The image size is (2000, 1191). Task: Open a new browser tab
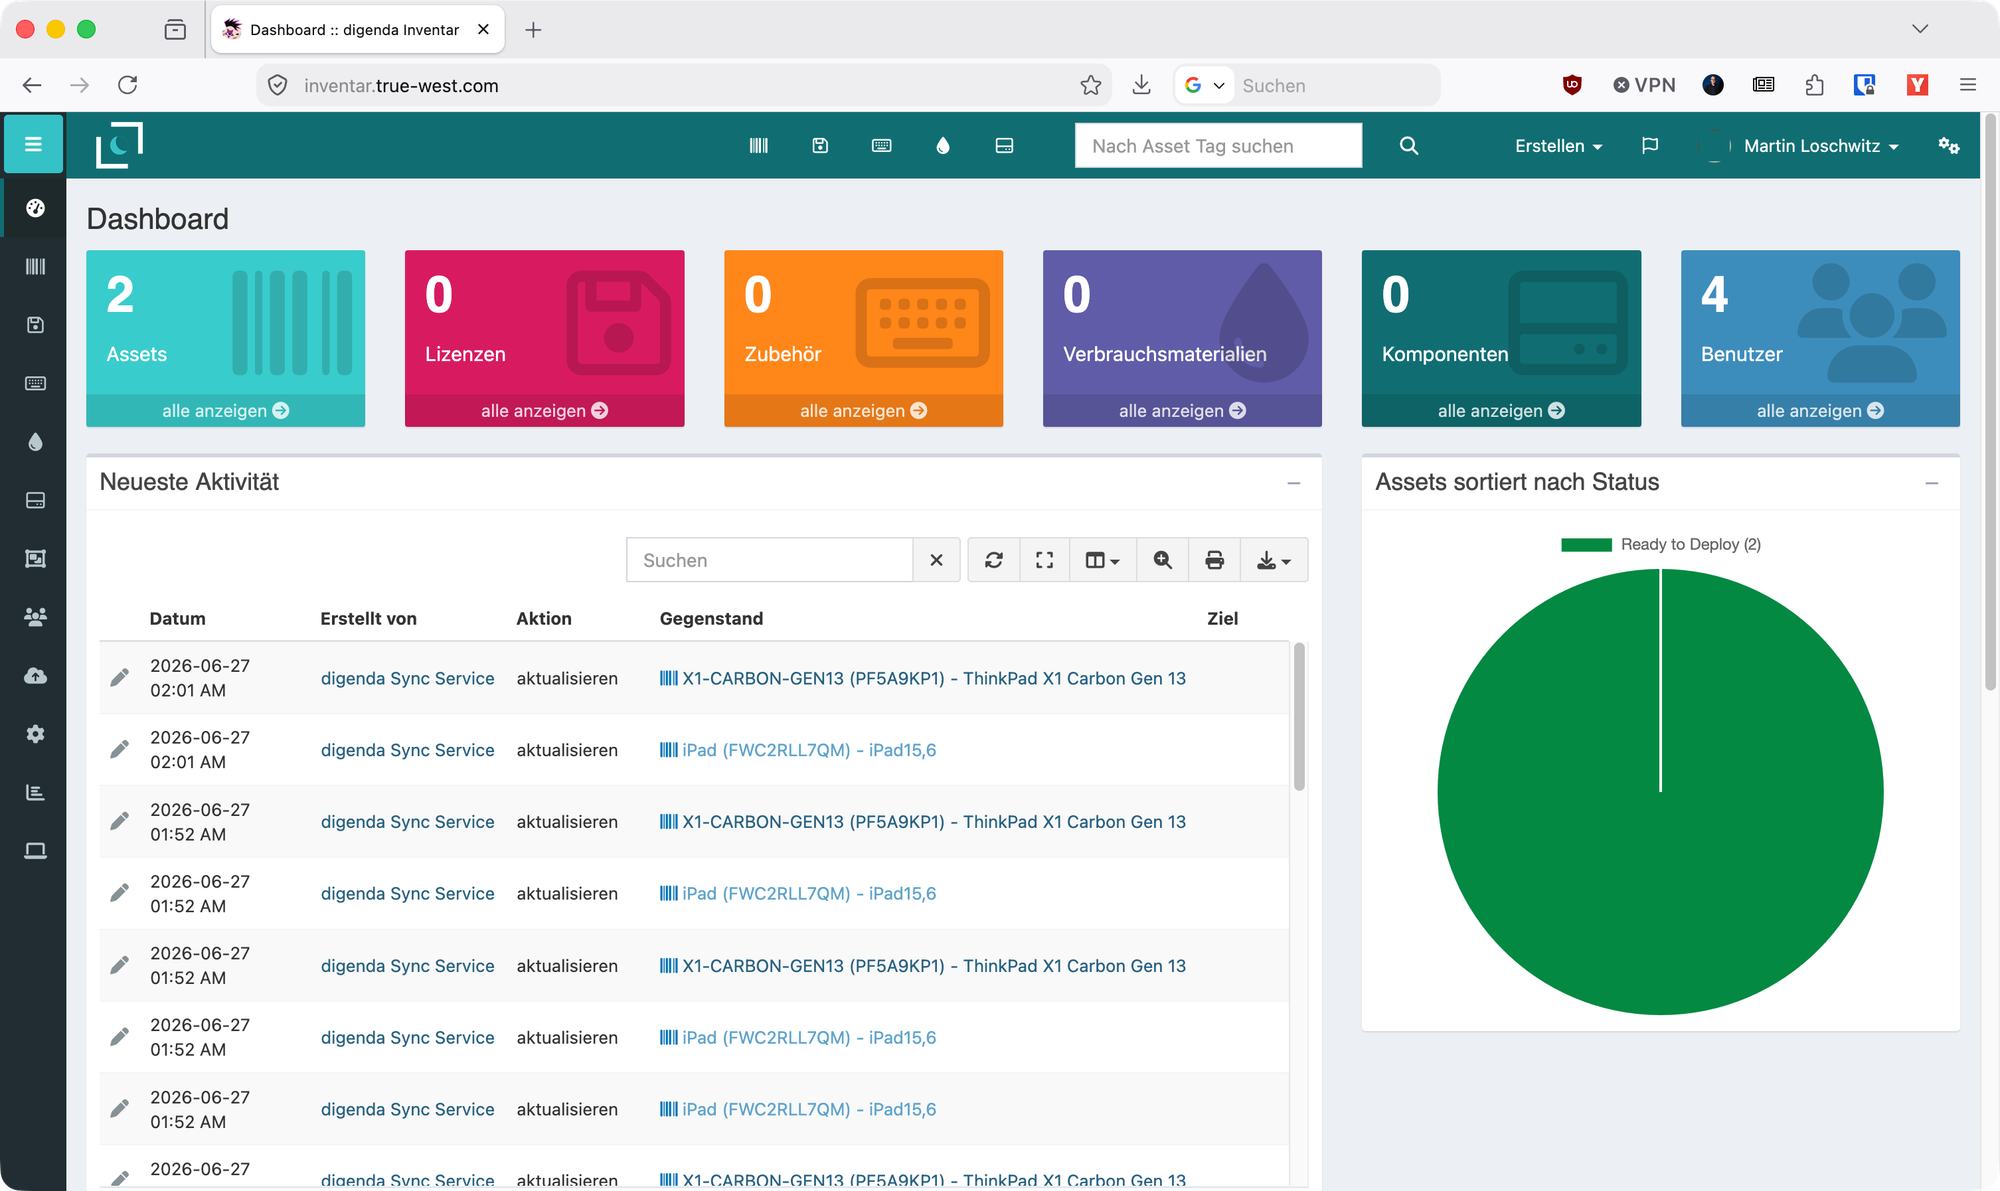pos(533,30)
